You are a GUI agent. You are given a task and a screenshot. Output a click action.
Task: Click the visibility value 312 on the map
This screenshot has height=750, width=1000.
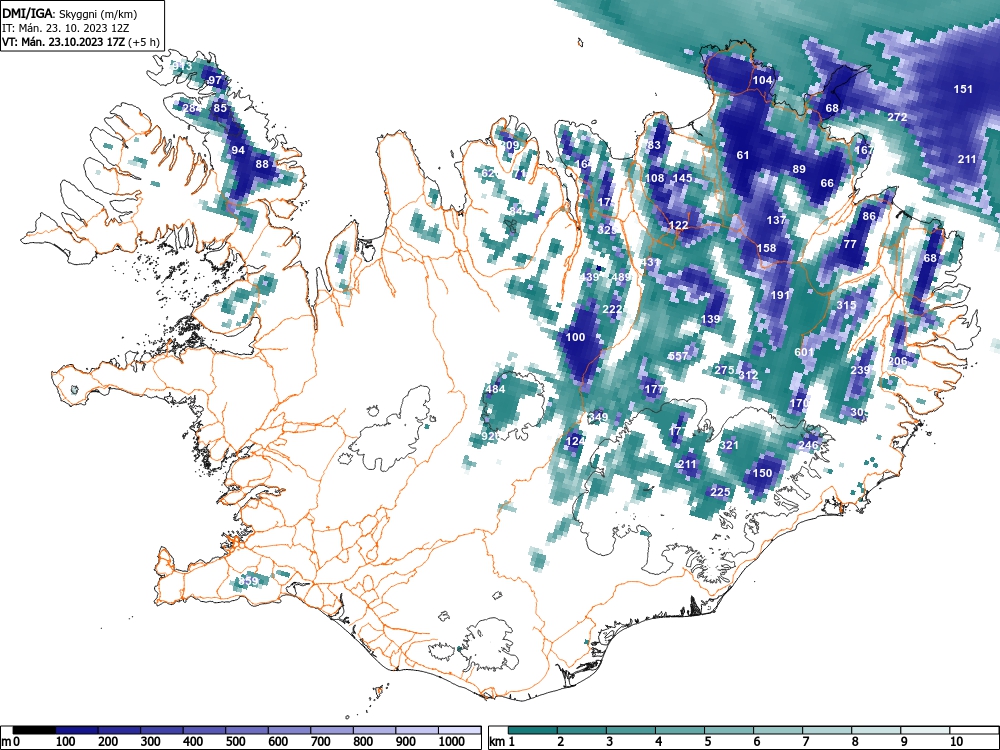point(748,374)
